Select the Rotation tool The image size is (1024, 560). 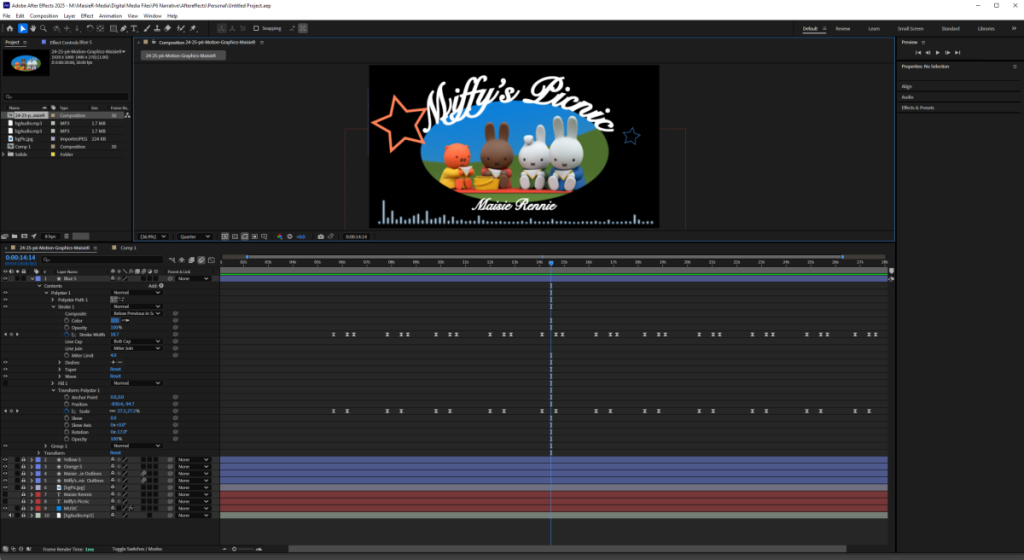89,28
